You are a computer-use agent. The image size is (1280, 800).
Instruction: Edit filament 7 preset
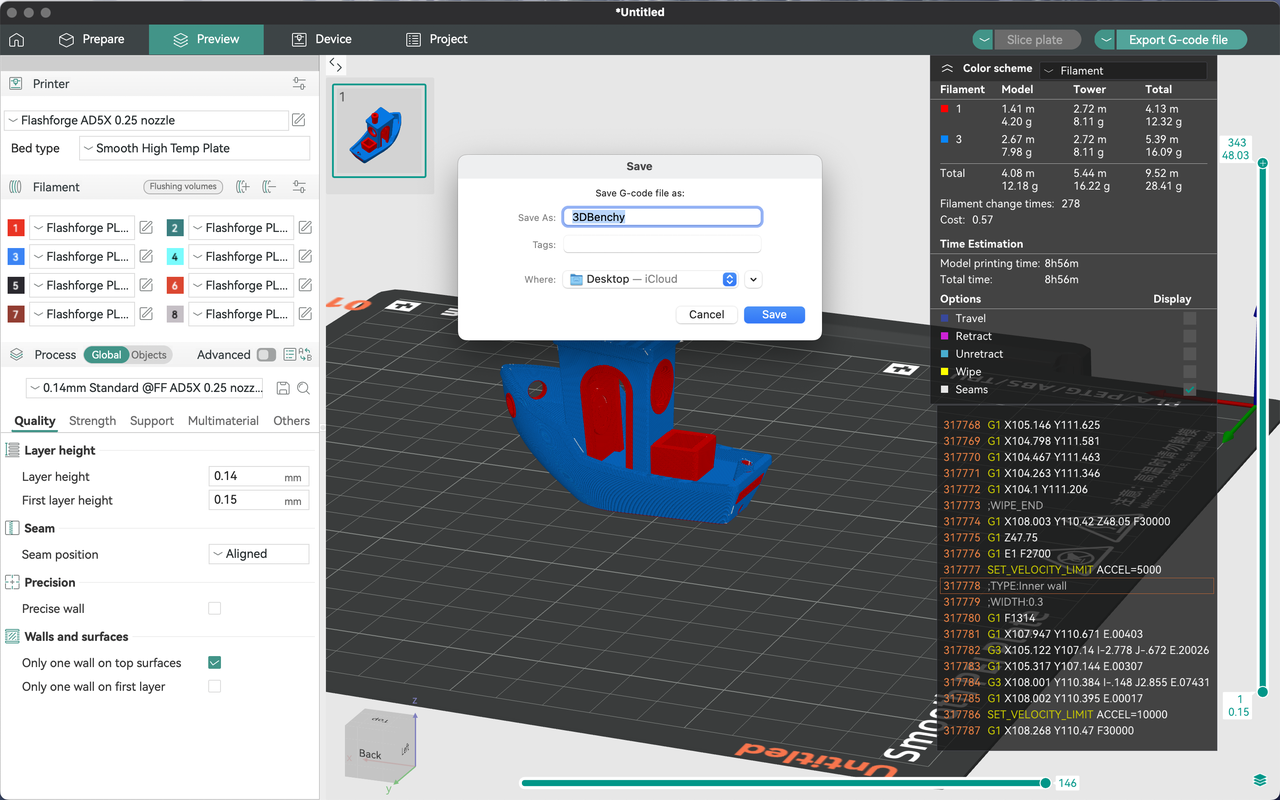coord(146,314)
